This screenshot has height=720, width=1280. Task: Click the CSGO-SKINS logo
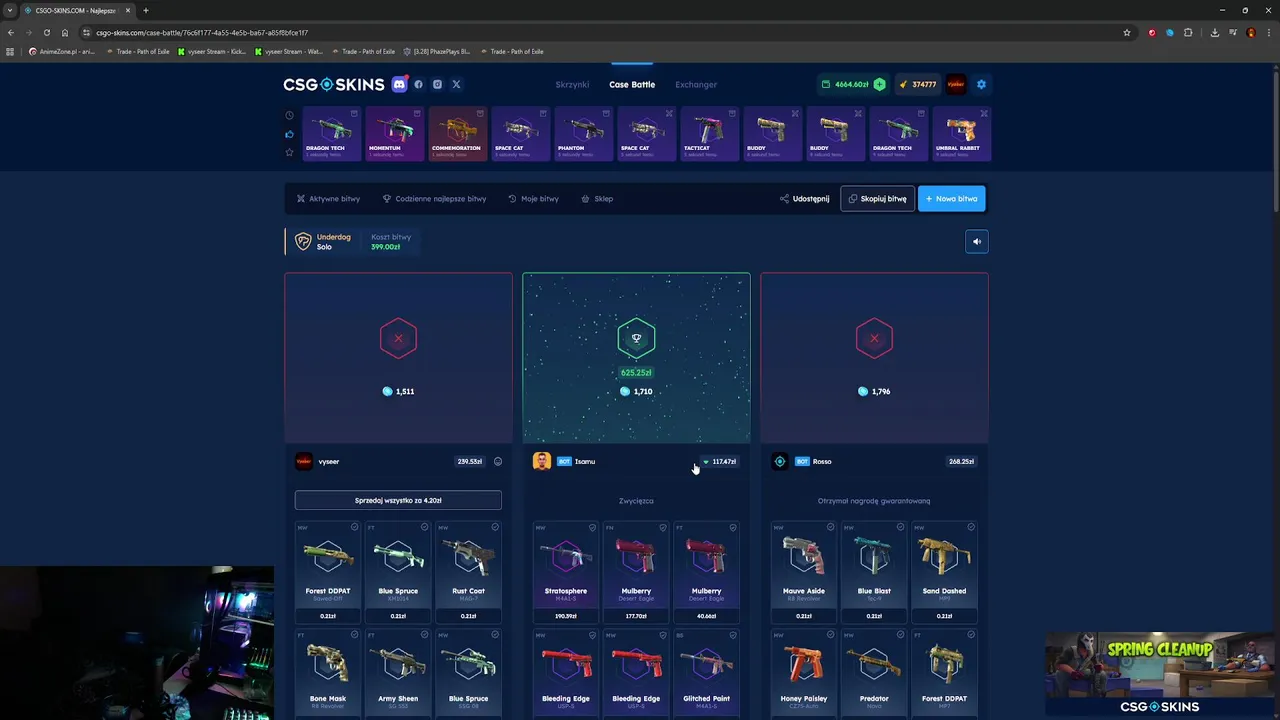tap(334, 84)
